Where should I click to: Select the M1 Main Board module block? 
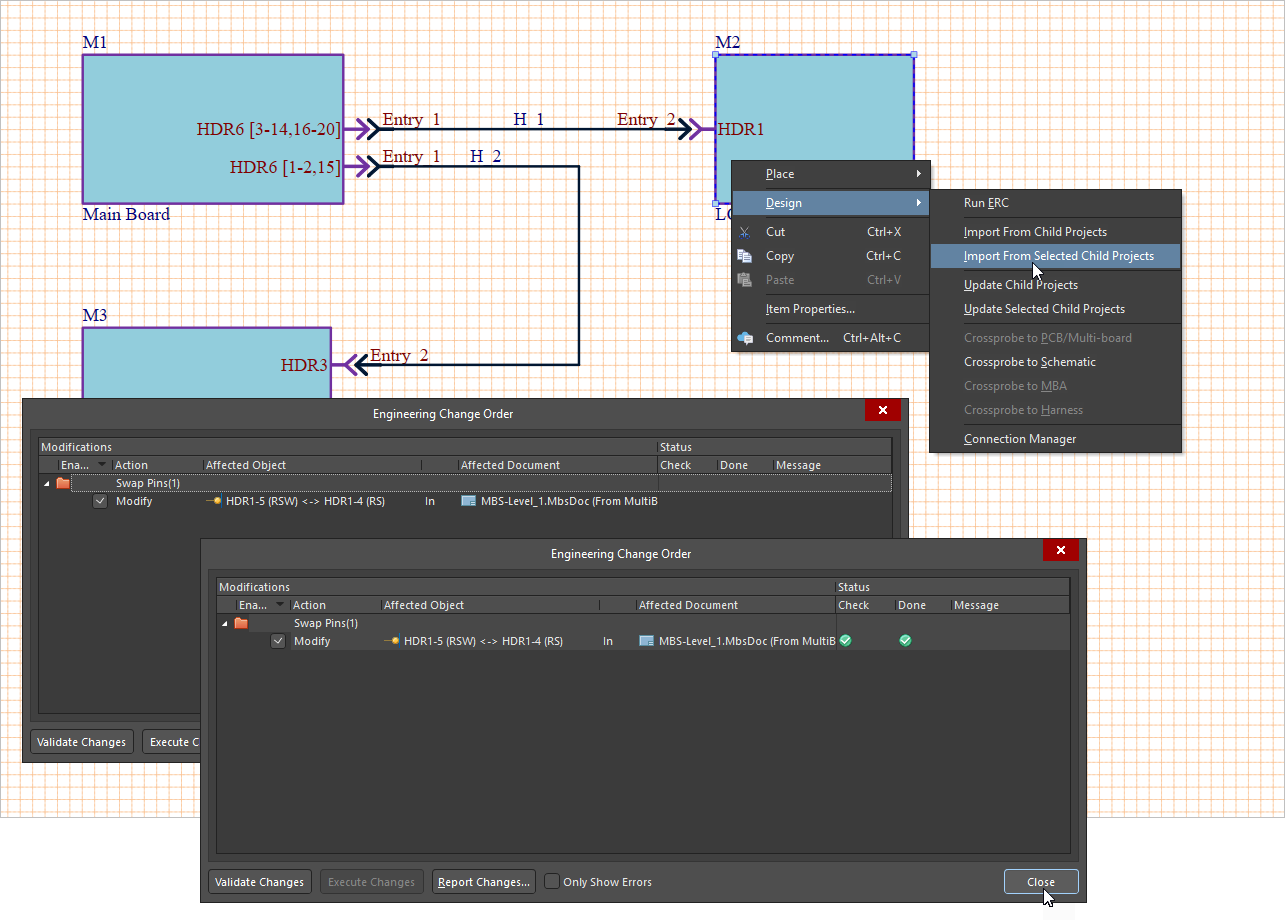point(212,100)
